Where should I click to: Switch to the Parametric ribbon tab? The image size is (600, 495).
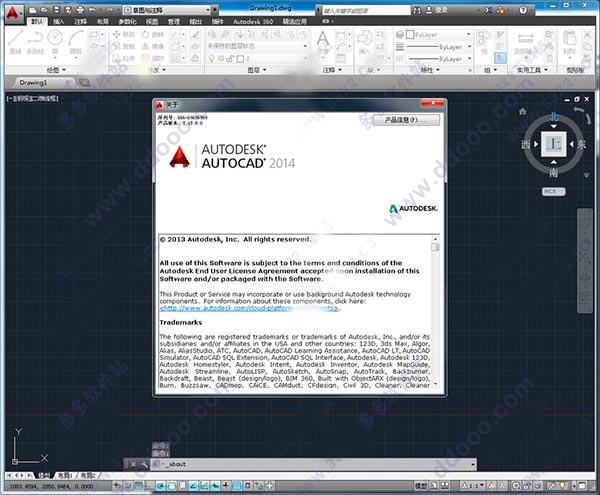point(127,22)
